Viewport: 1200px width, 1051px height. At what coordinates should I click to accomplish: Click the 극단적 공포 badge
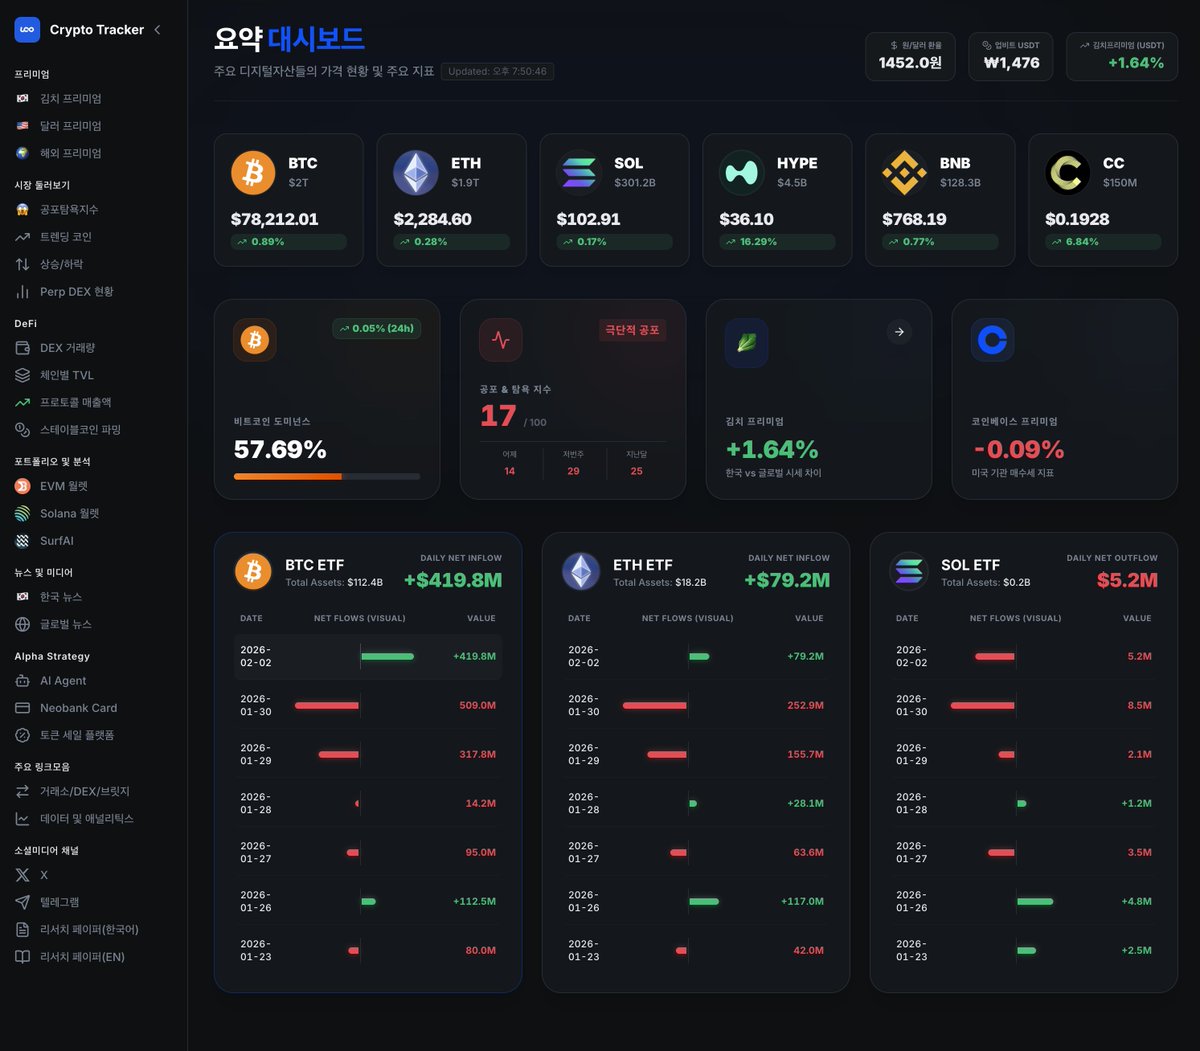click(x=632, y=330)
